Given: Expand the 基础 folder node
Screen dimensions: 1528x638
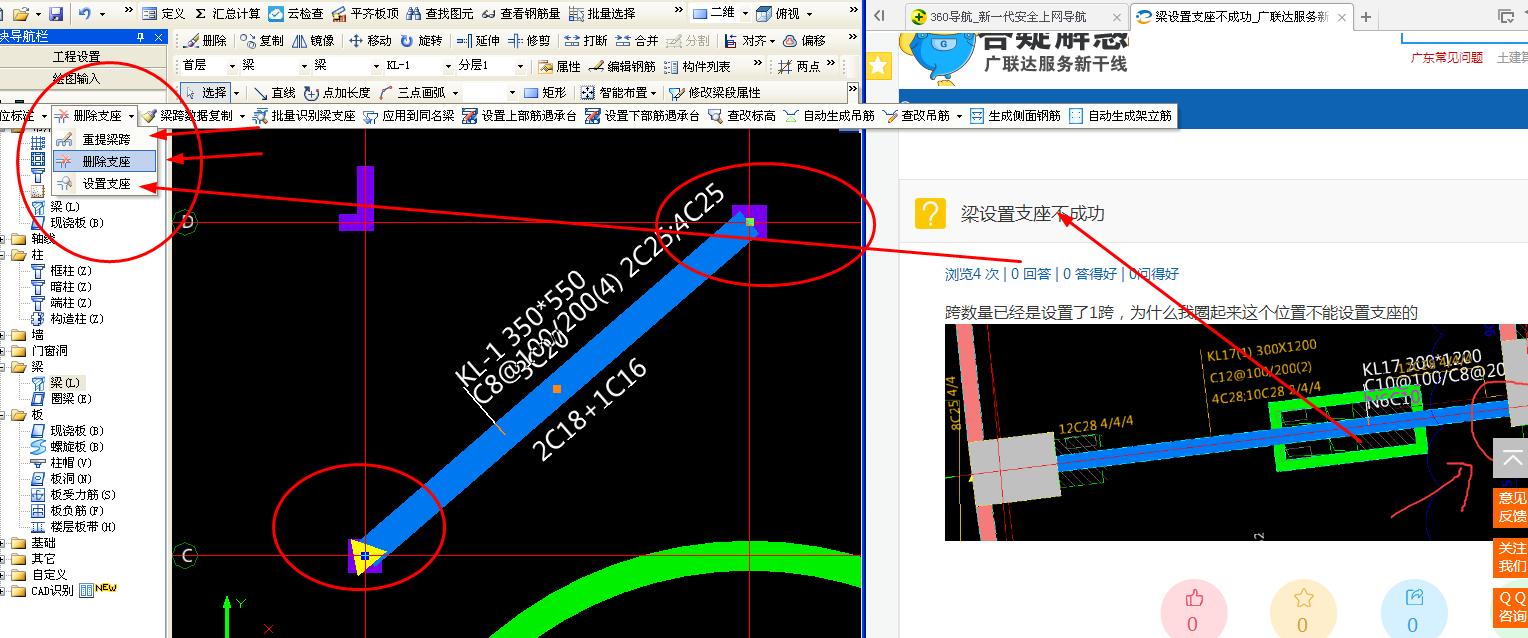Looking at the screenshot, I should coord(3,542).
